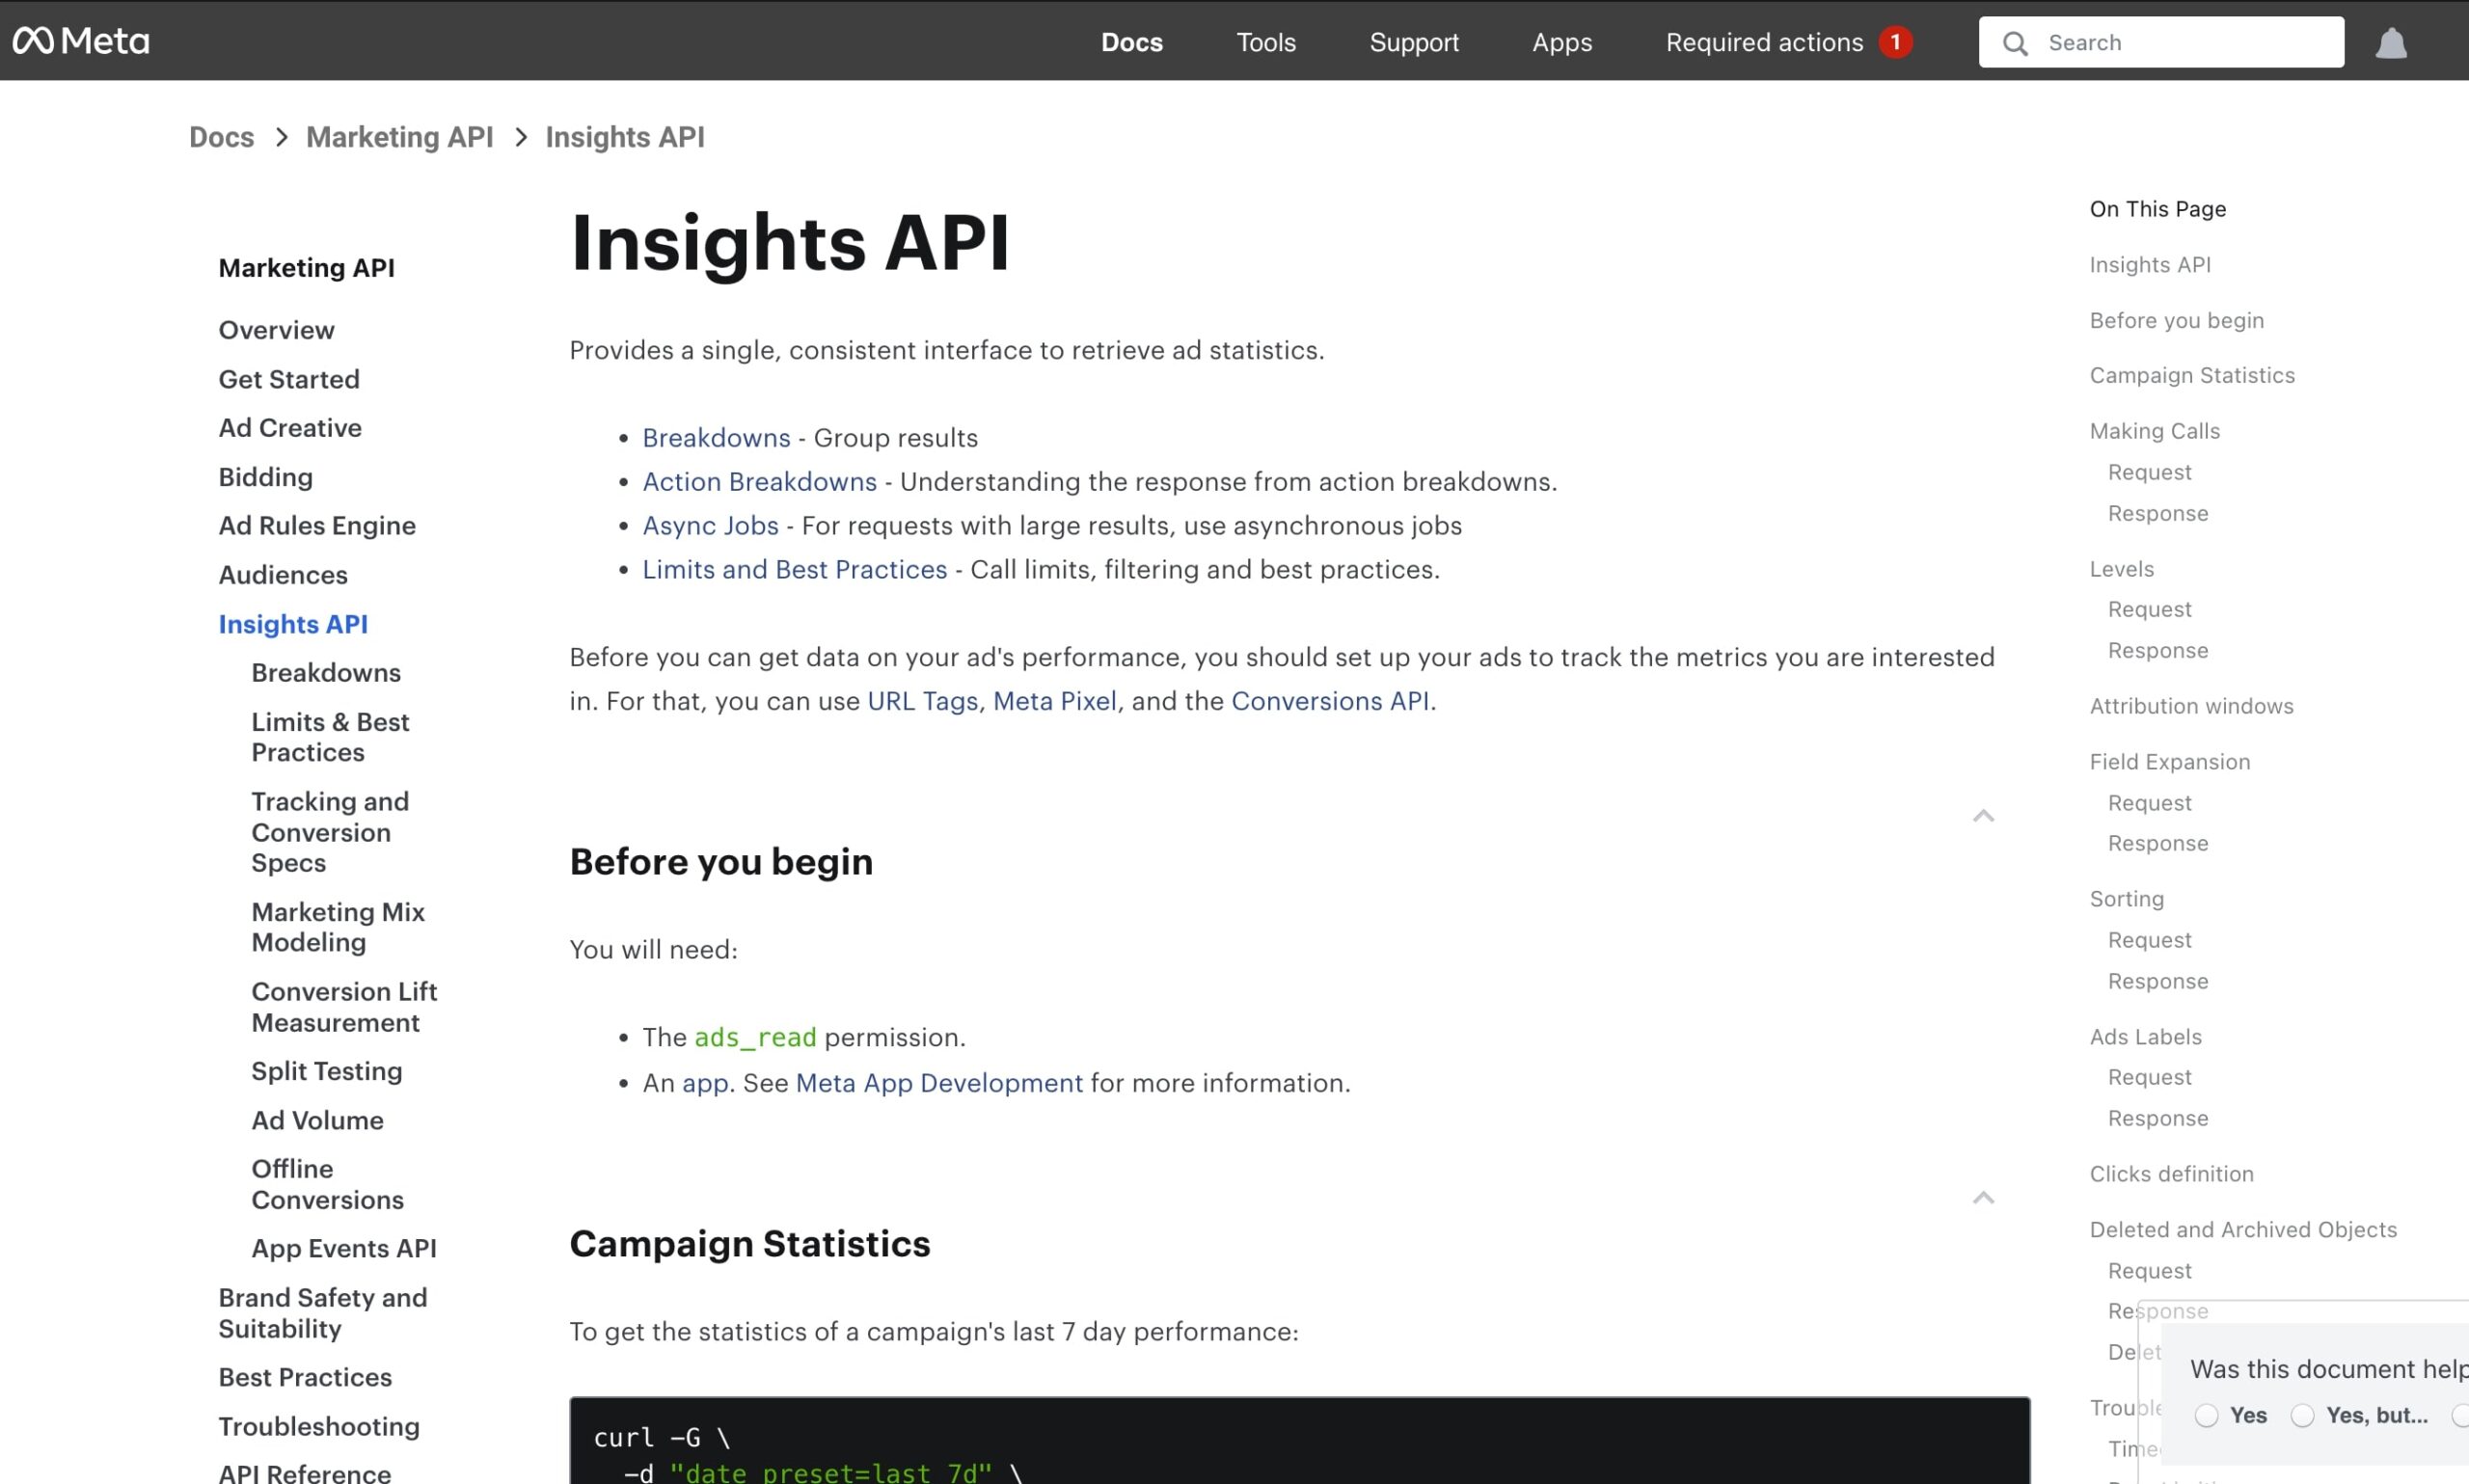This screenshot has height=1484, width=2469.
Task: Click the Search input field
Action: [2185, 42]
